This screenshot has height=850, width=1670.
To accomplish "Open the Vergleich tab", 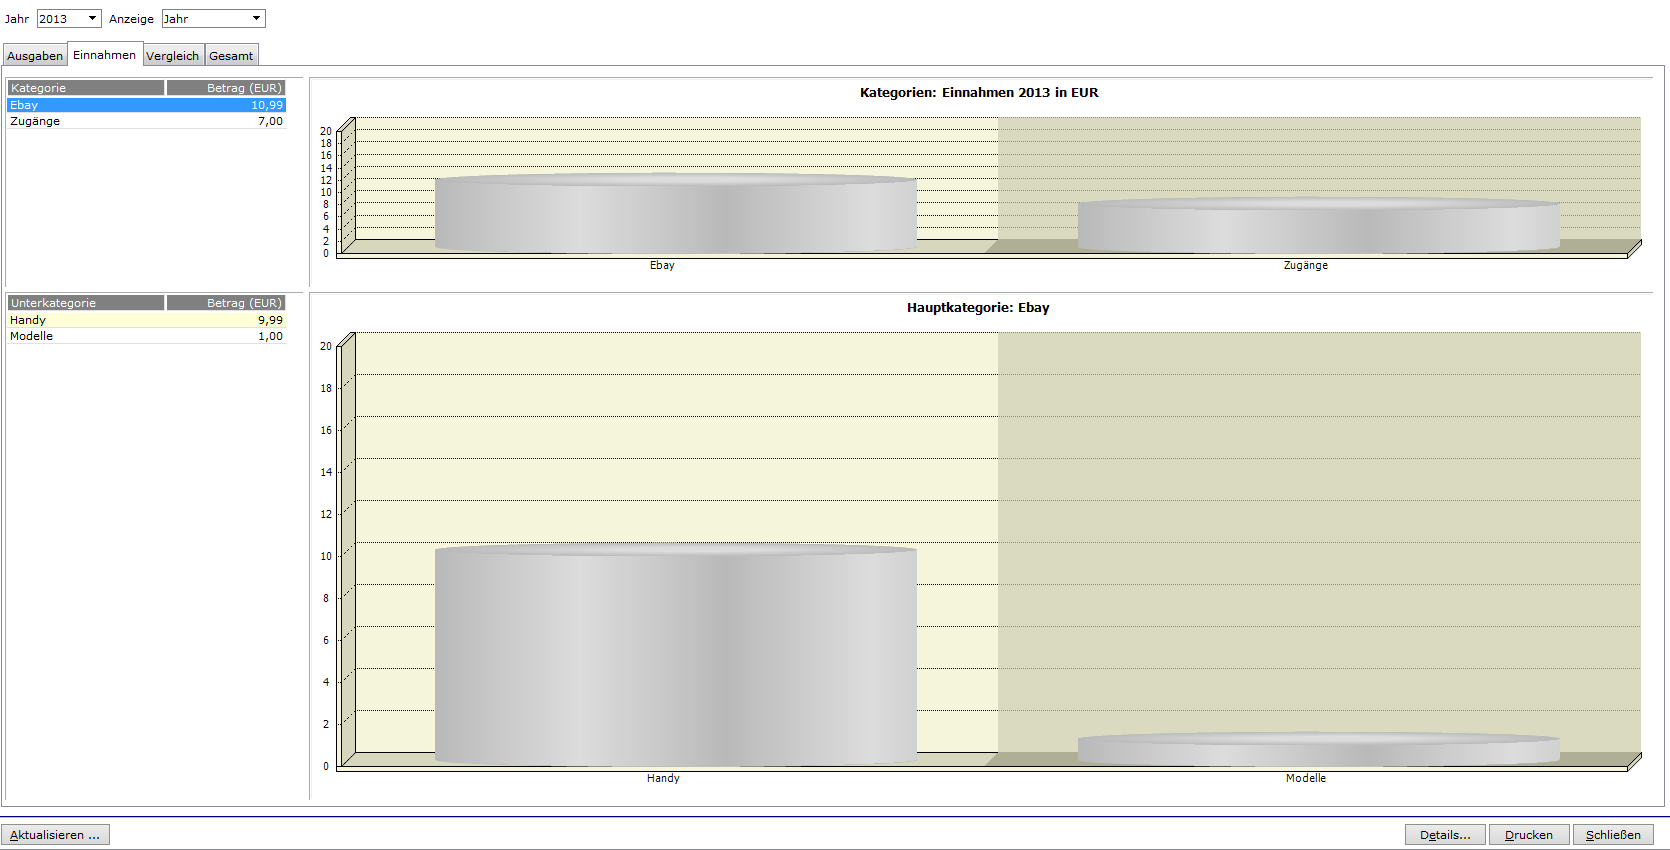I will coord(173,56).
